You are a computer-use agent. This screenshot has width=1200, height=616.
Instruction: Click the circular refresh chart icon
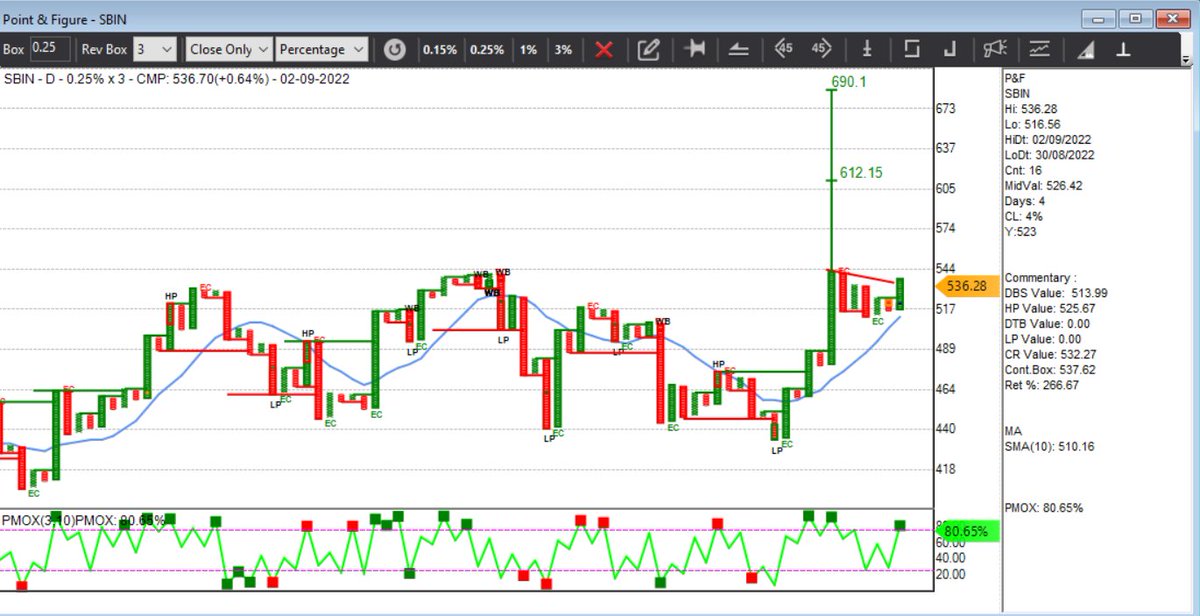coord(395,49)
